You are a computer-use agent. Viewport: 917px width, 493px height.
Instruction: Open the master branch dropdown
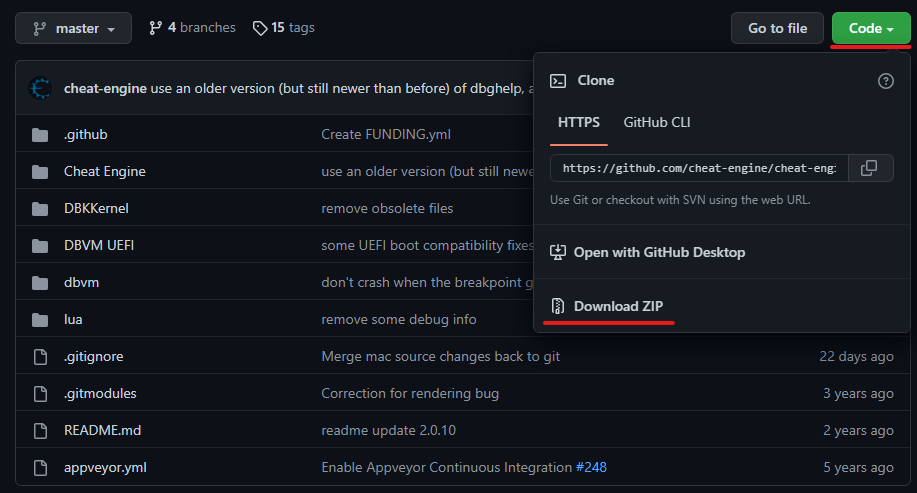[74, 28]
